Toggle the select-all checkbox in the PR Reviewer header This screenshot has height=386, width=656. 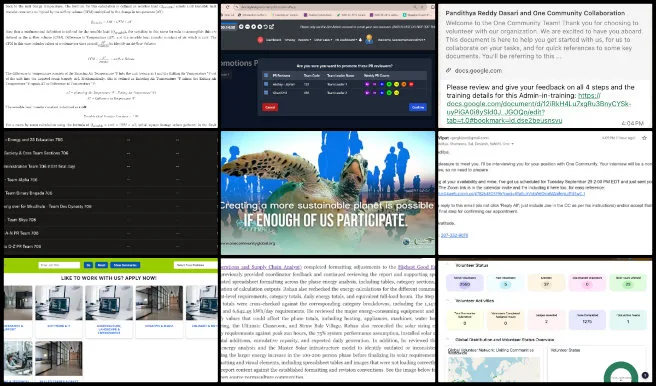(266, 75)
